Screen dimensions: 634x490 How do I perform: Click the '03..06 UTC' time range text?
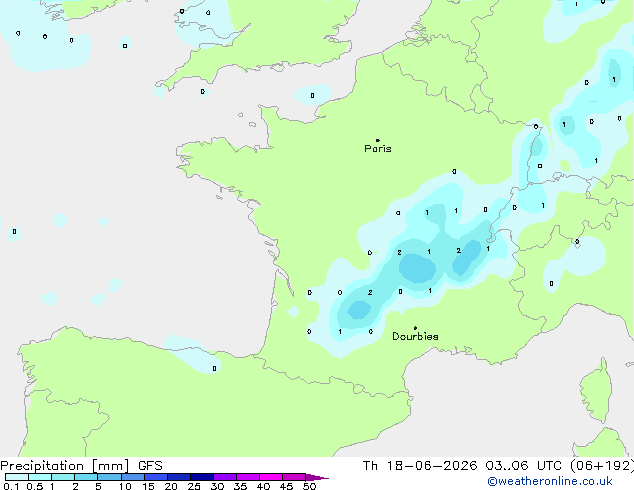[x=523, y=466]
